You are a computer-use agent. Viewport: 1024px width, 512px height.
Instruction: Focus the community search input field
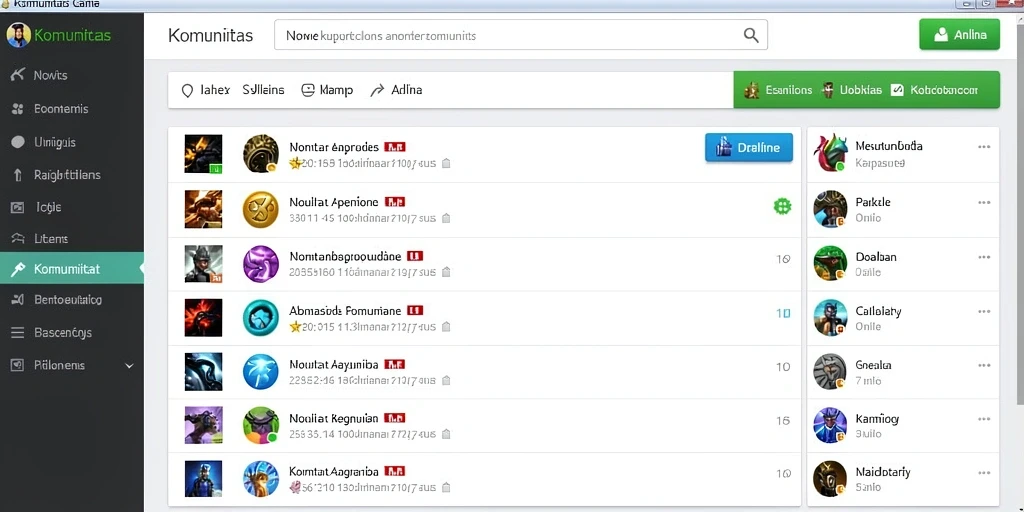(x=520, y=35)
